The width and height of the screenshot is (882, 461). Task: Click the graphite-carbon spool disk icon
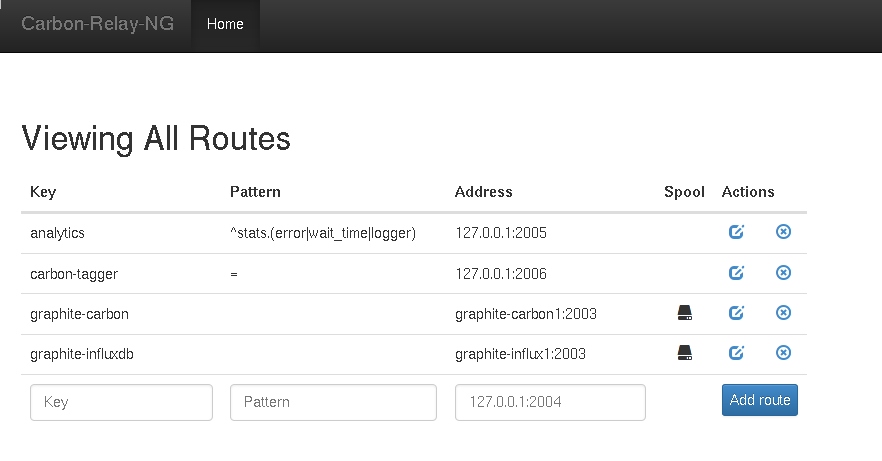[684, 313]
